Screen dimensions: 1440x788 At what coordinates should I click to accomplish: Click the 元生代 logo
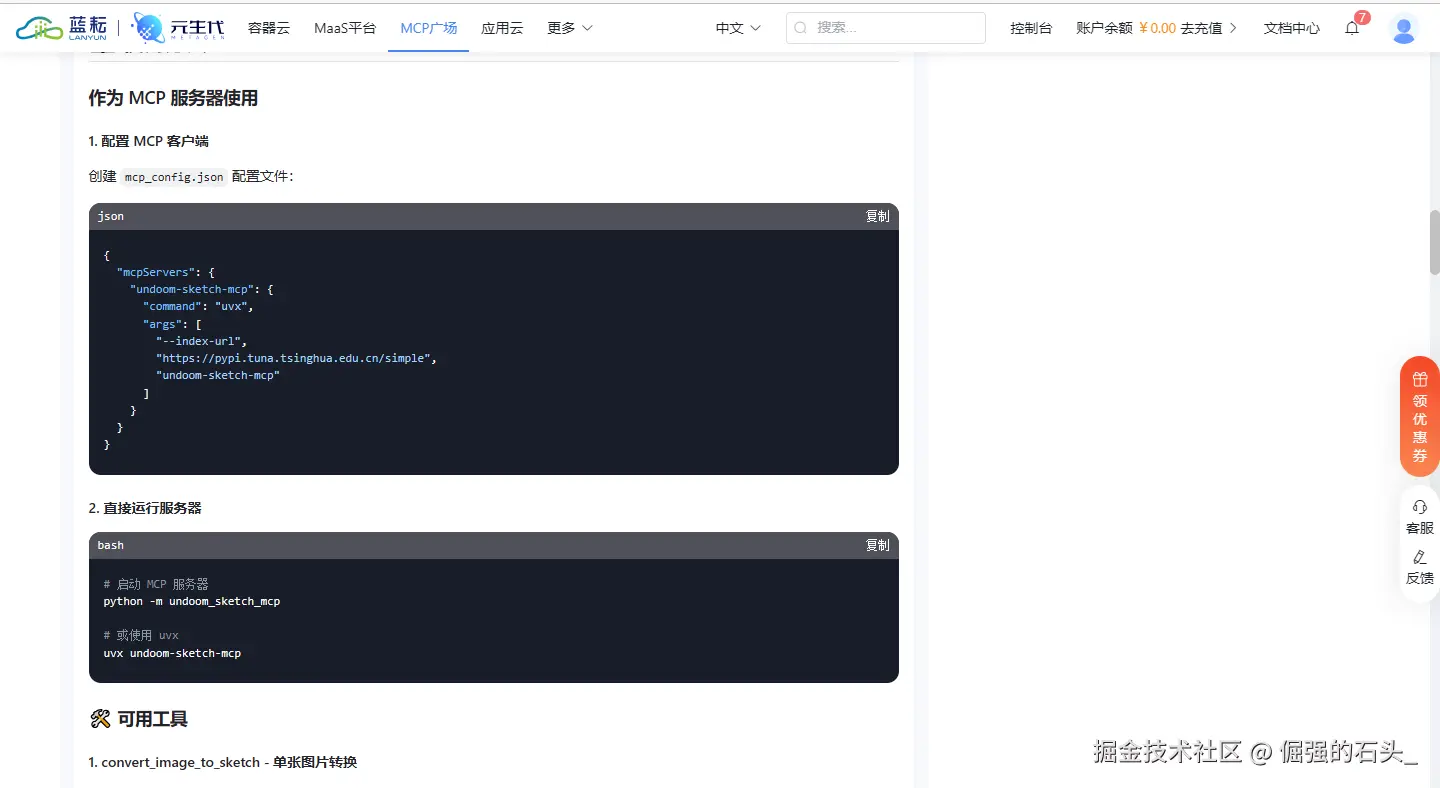click(176, 27)
